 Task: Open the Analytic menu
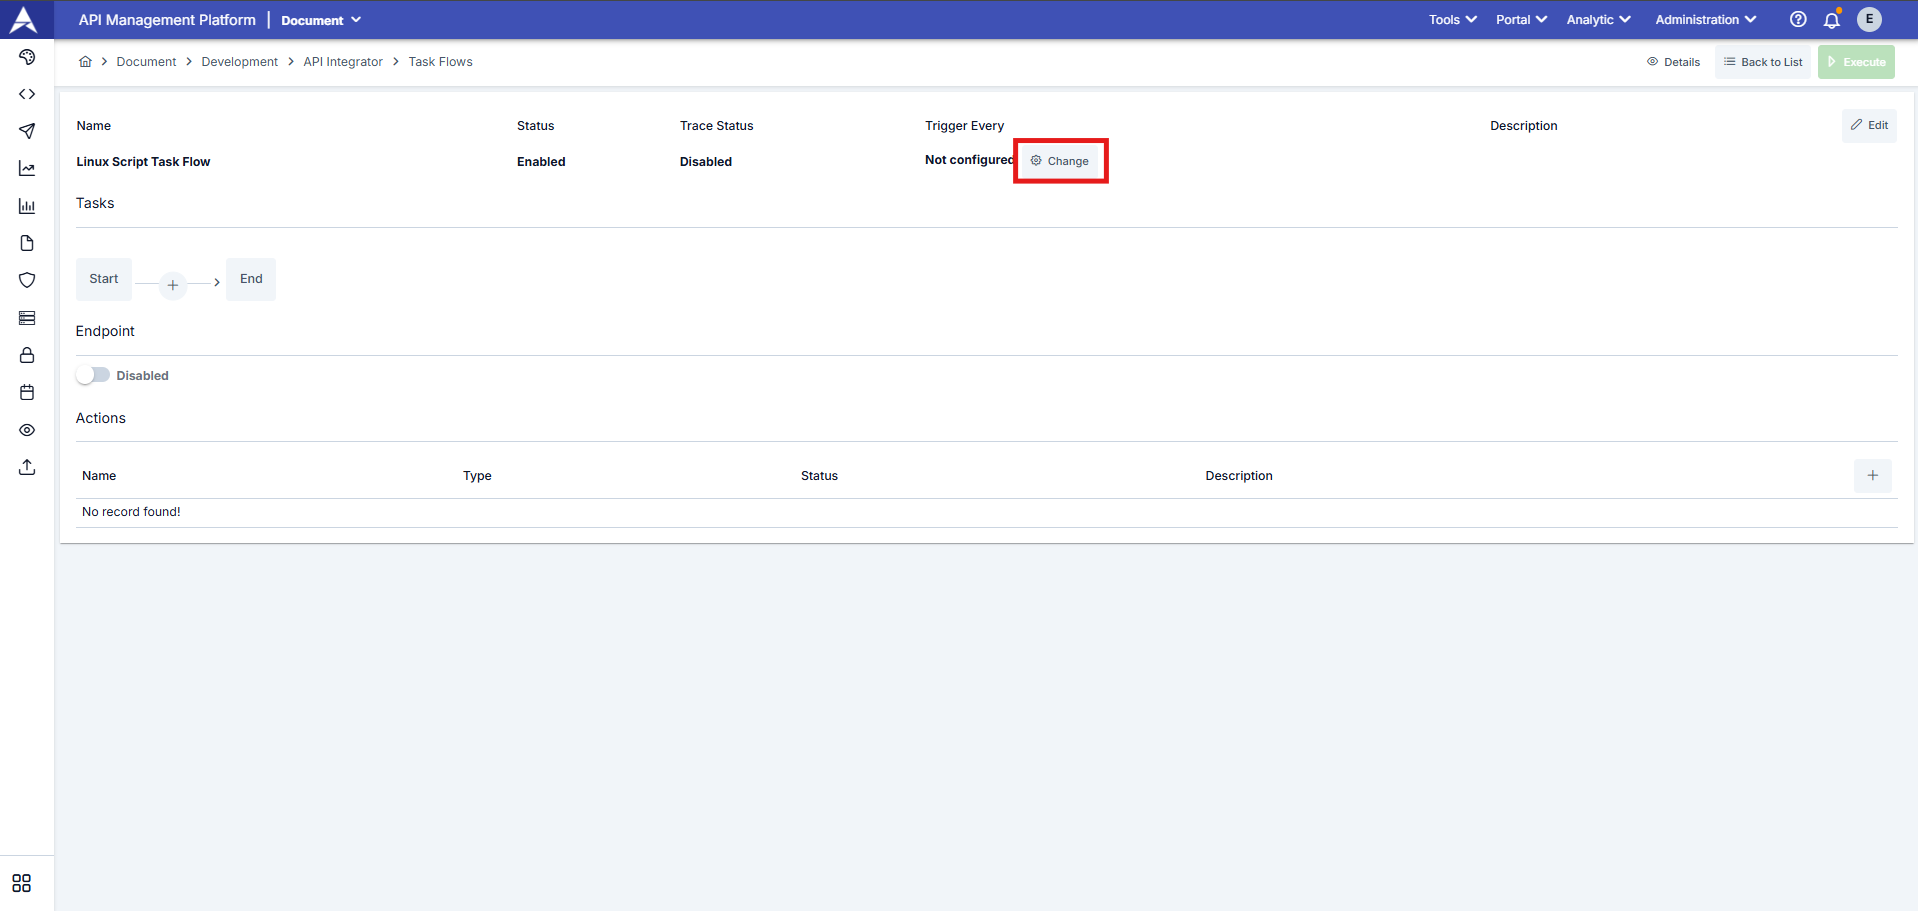click(1598, 20)
